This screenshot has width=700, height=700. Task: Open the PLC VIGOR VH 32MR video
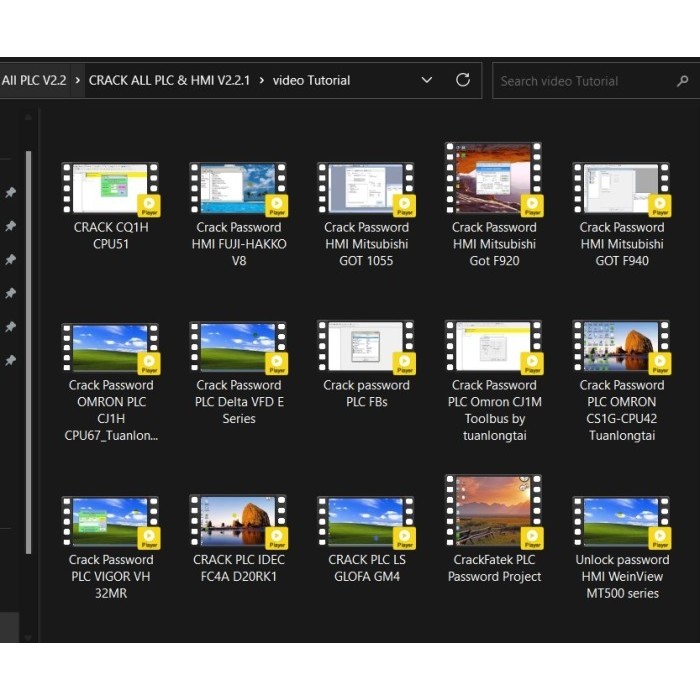(x=110, y=521)
